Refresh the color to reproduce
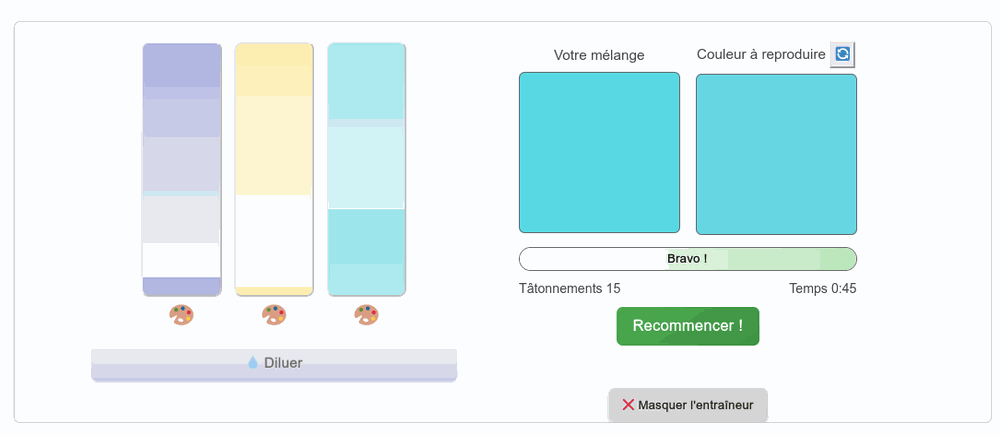 [843, 54]
